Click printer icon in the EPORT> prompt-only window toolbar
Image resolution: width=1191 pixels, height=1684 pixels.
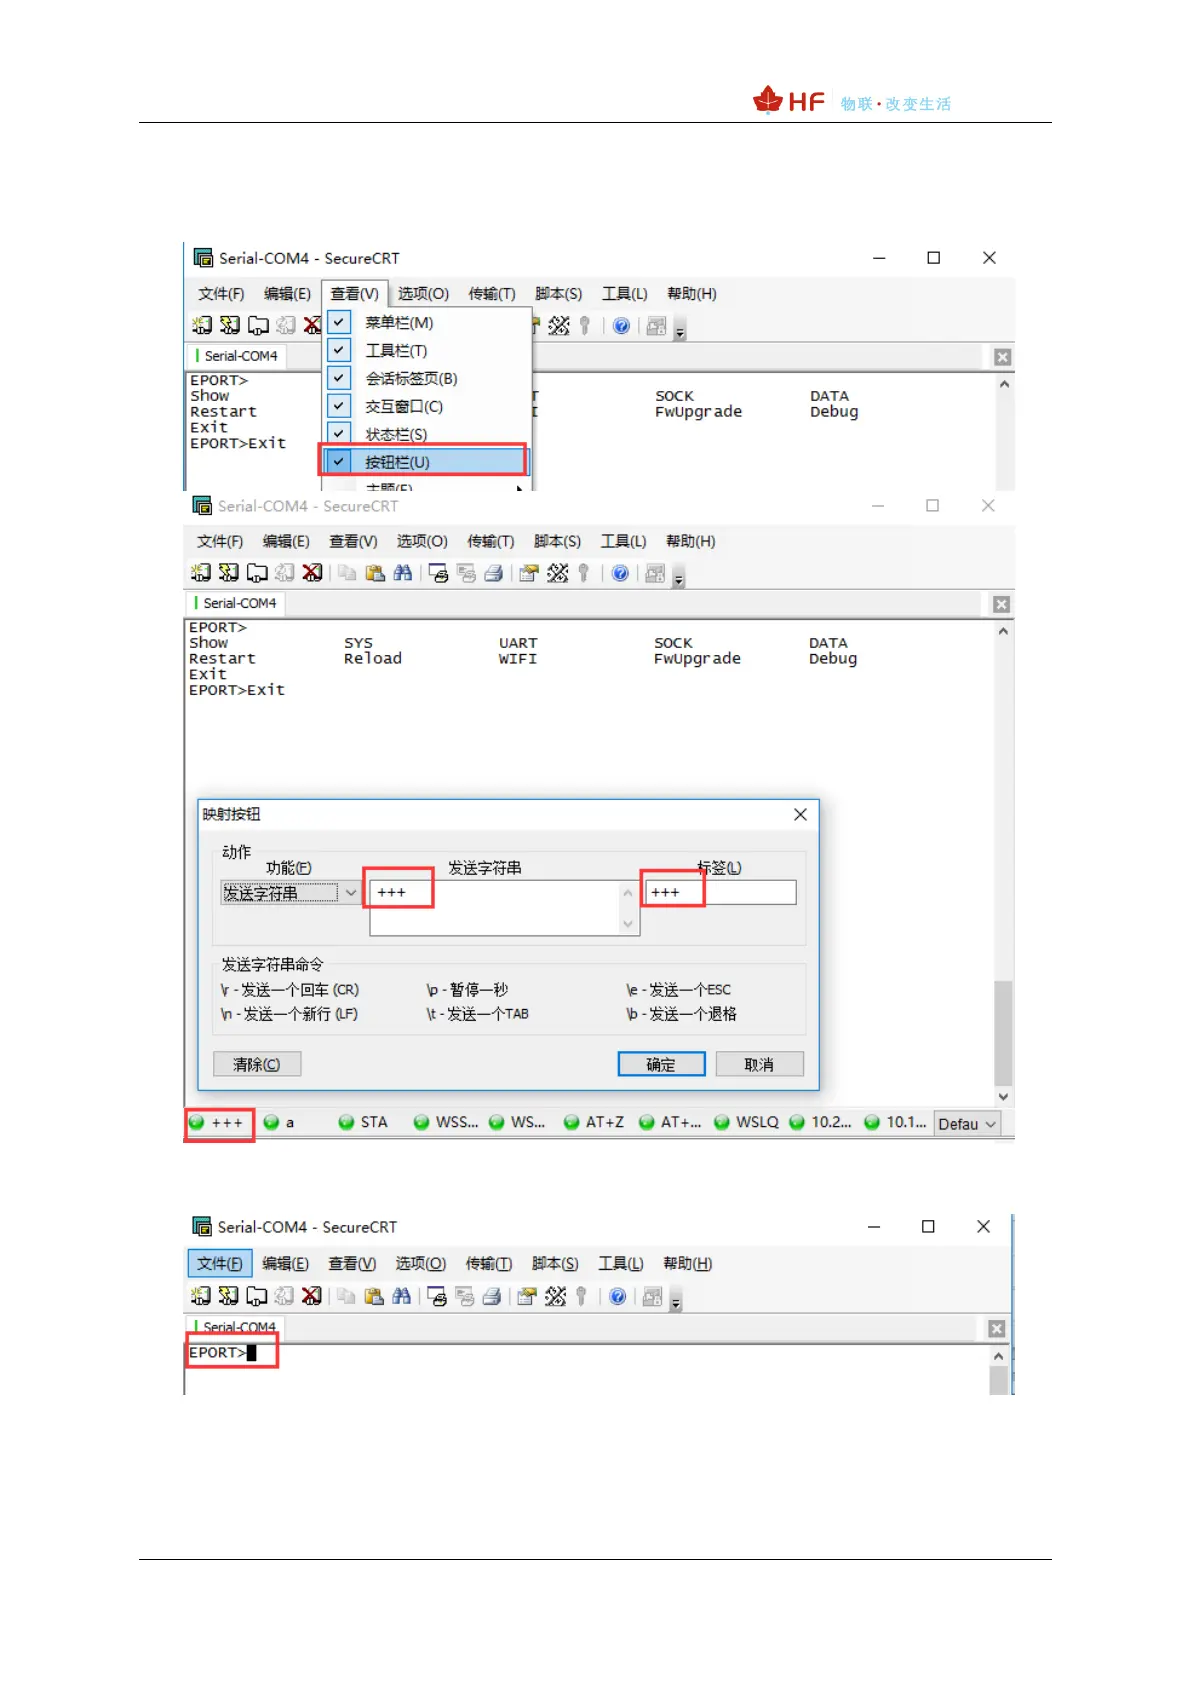coord(491,1296)
